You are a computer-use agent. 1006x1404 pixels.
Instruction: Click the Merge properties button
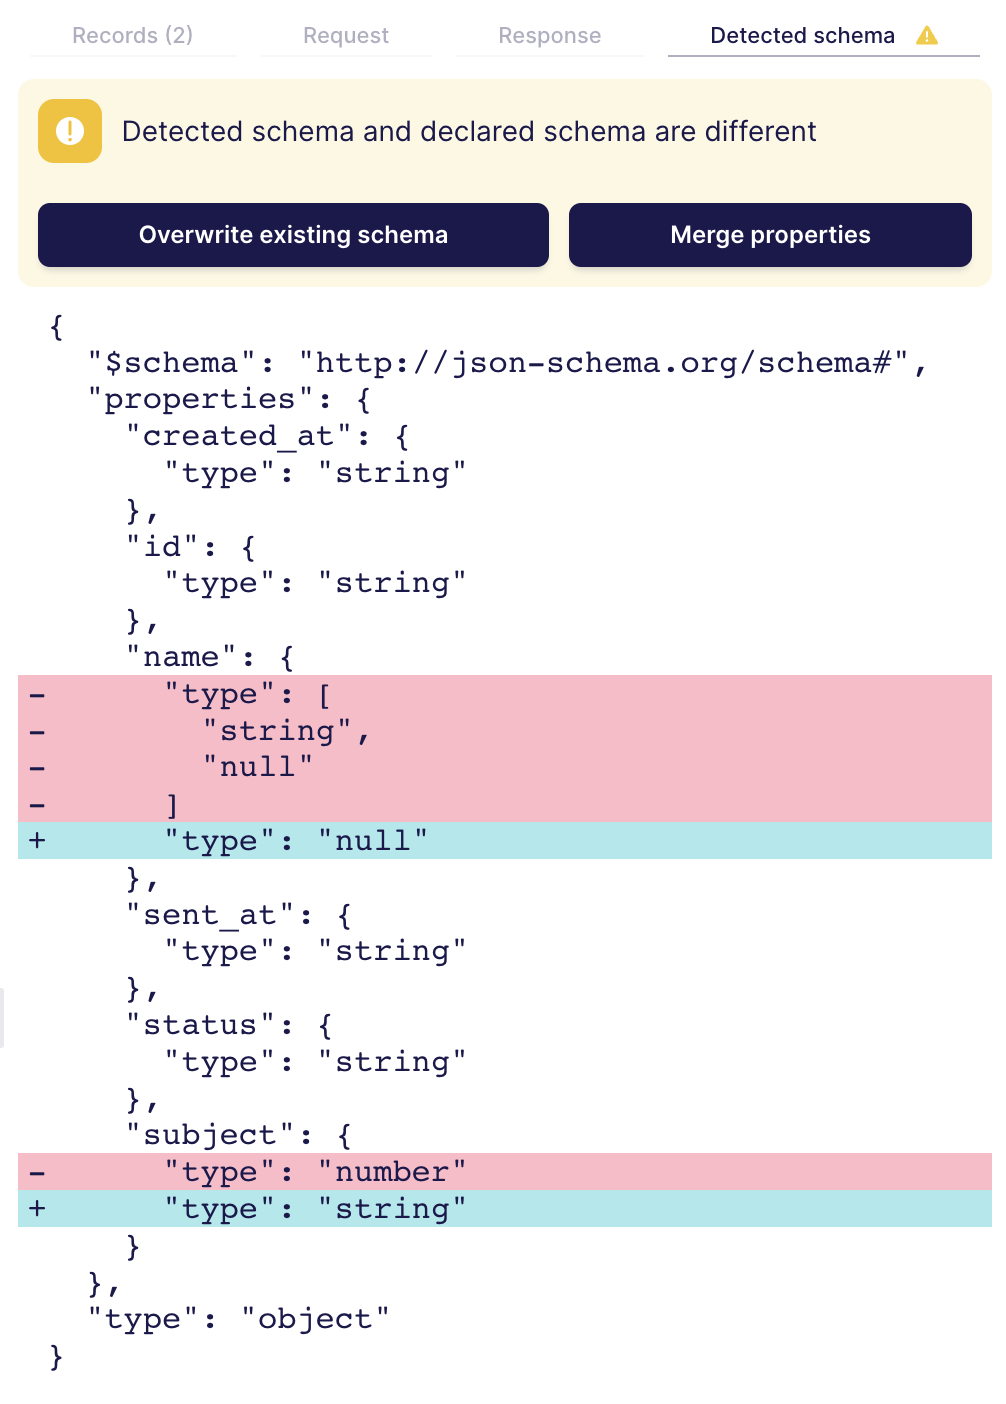[x=770, y=235]
